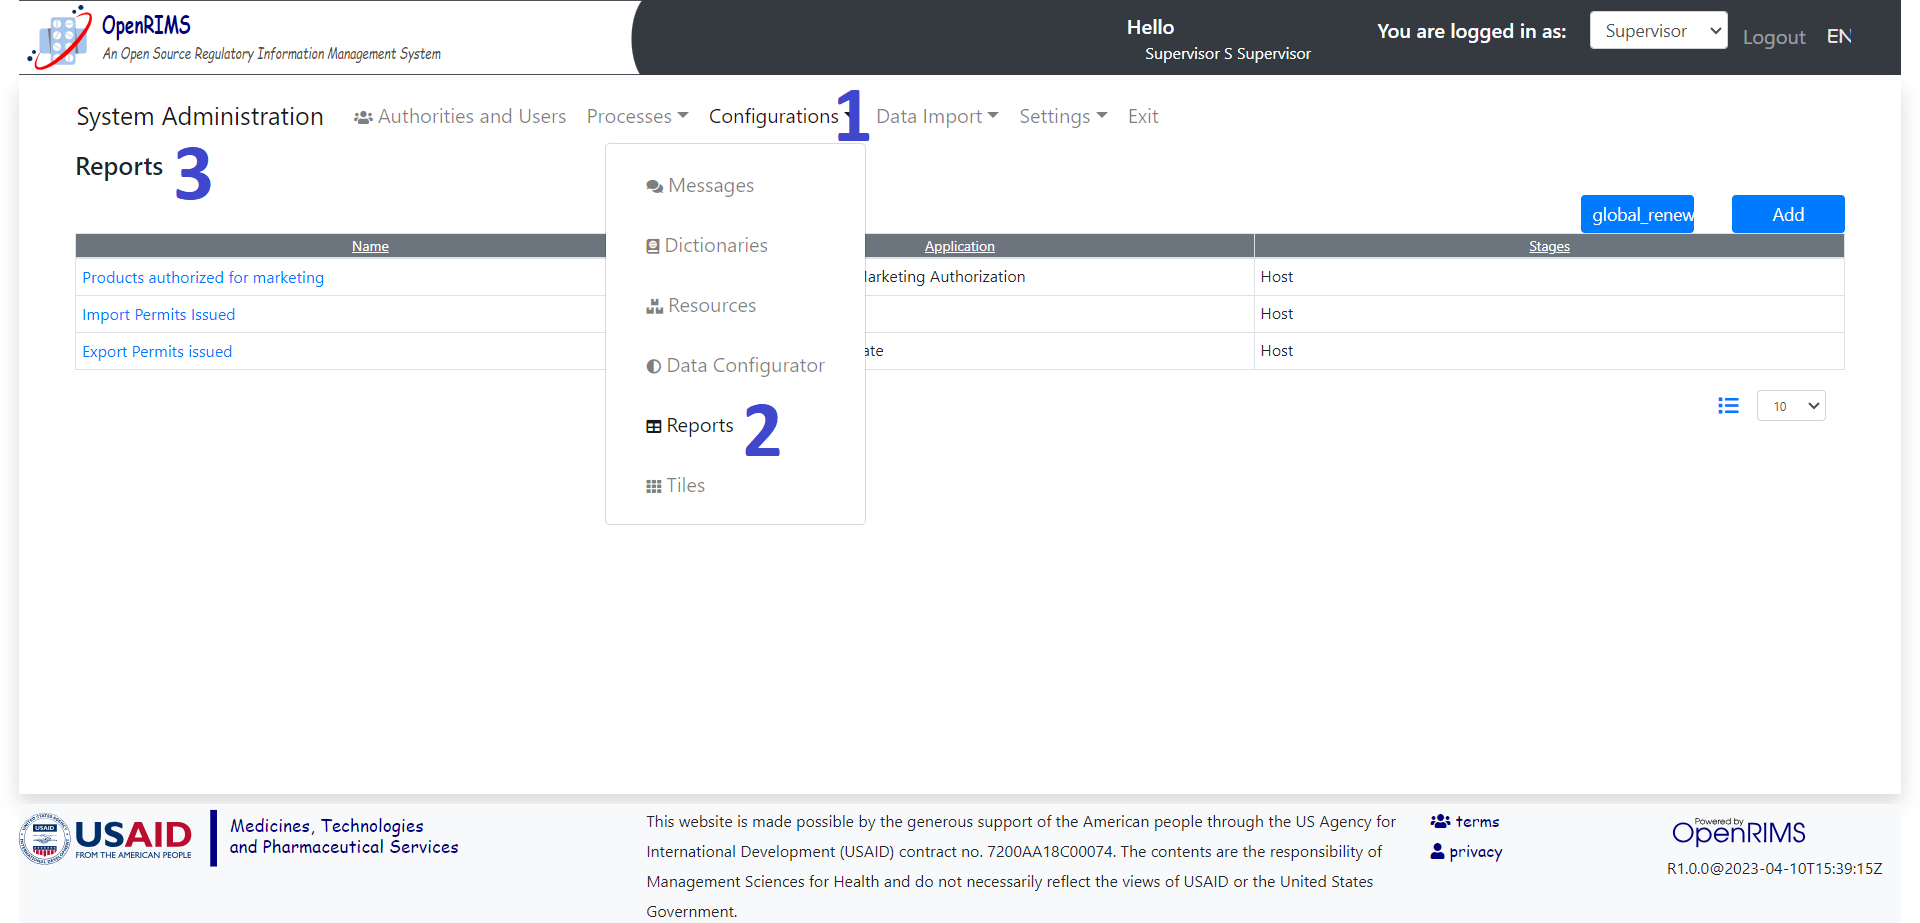Click the privacy person icon in footer
The width and height of the screenshot is (1920, 923).
click(1438, 852)
